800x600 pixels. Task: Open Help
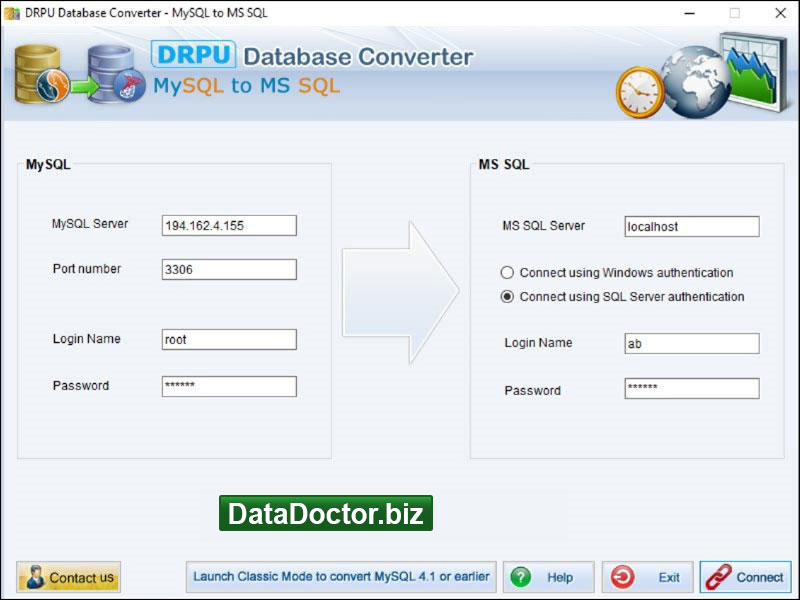[548, 577]
